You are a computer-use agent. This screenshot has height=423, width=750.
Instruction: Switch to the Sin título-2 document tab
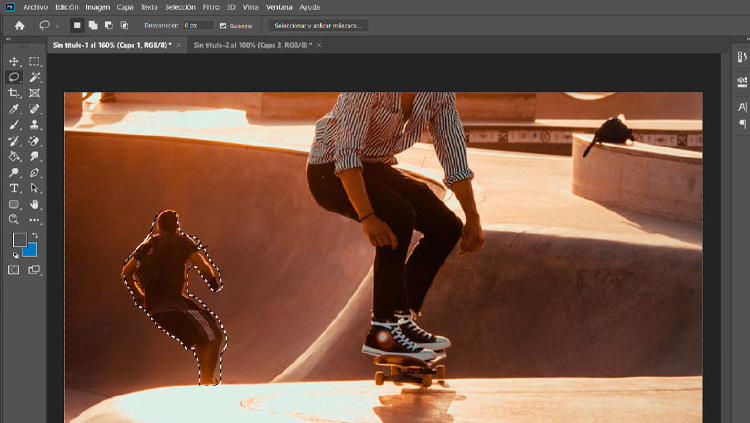(x=253, y=45)
